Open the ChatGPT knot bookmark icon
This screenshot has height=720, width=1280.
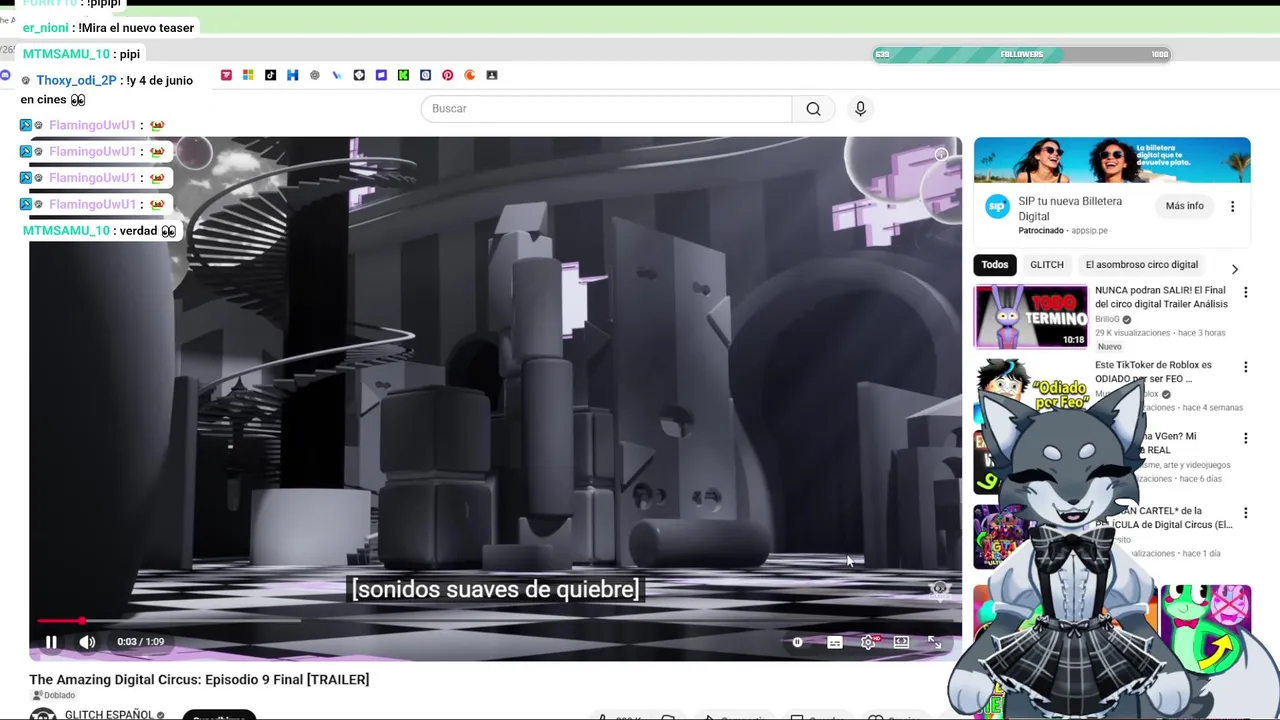click(315, 75)
